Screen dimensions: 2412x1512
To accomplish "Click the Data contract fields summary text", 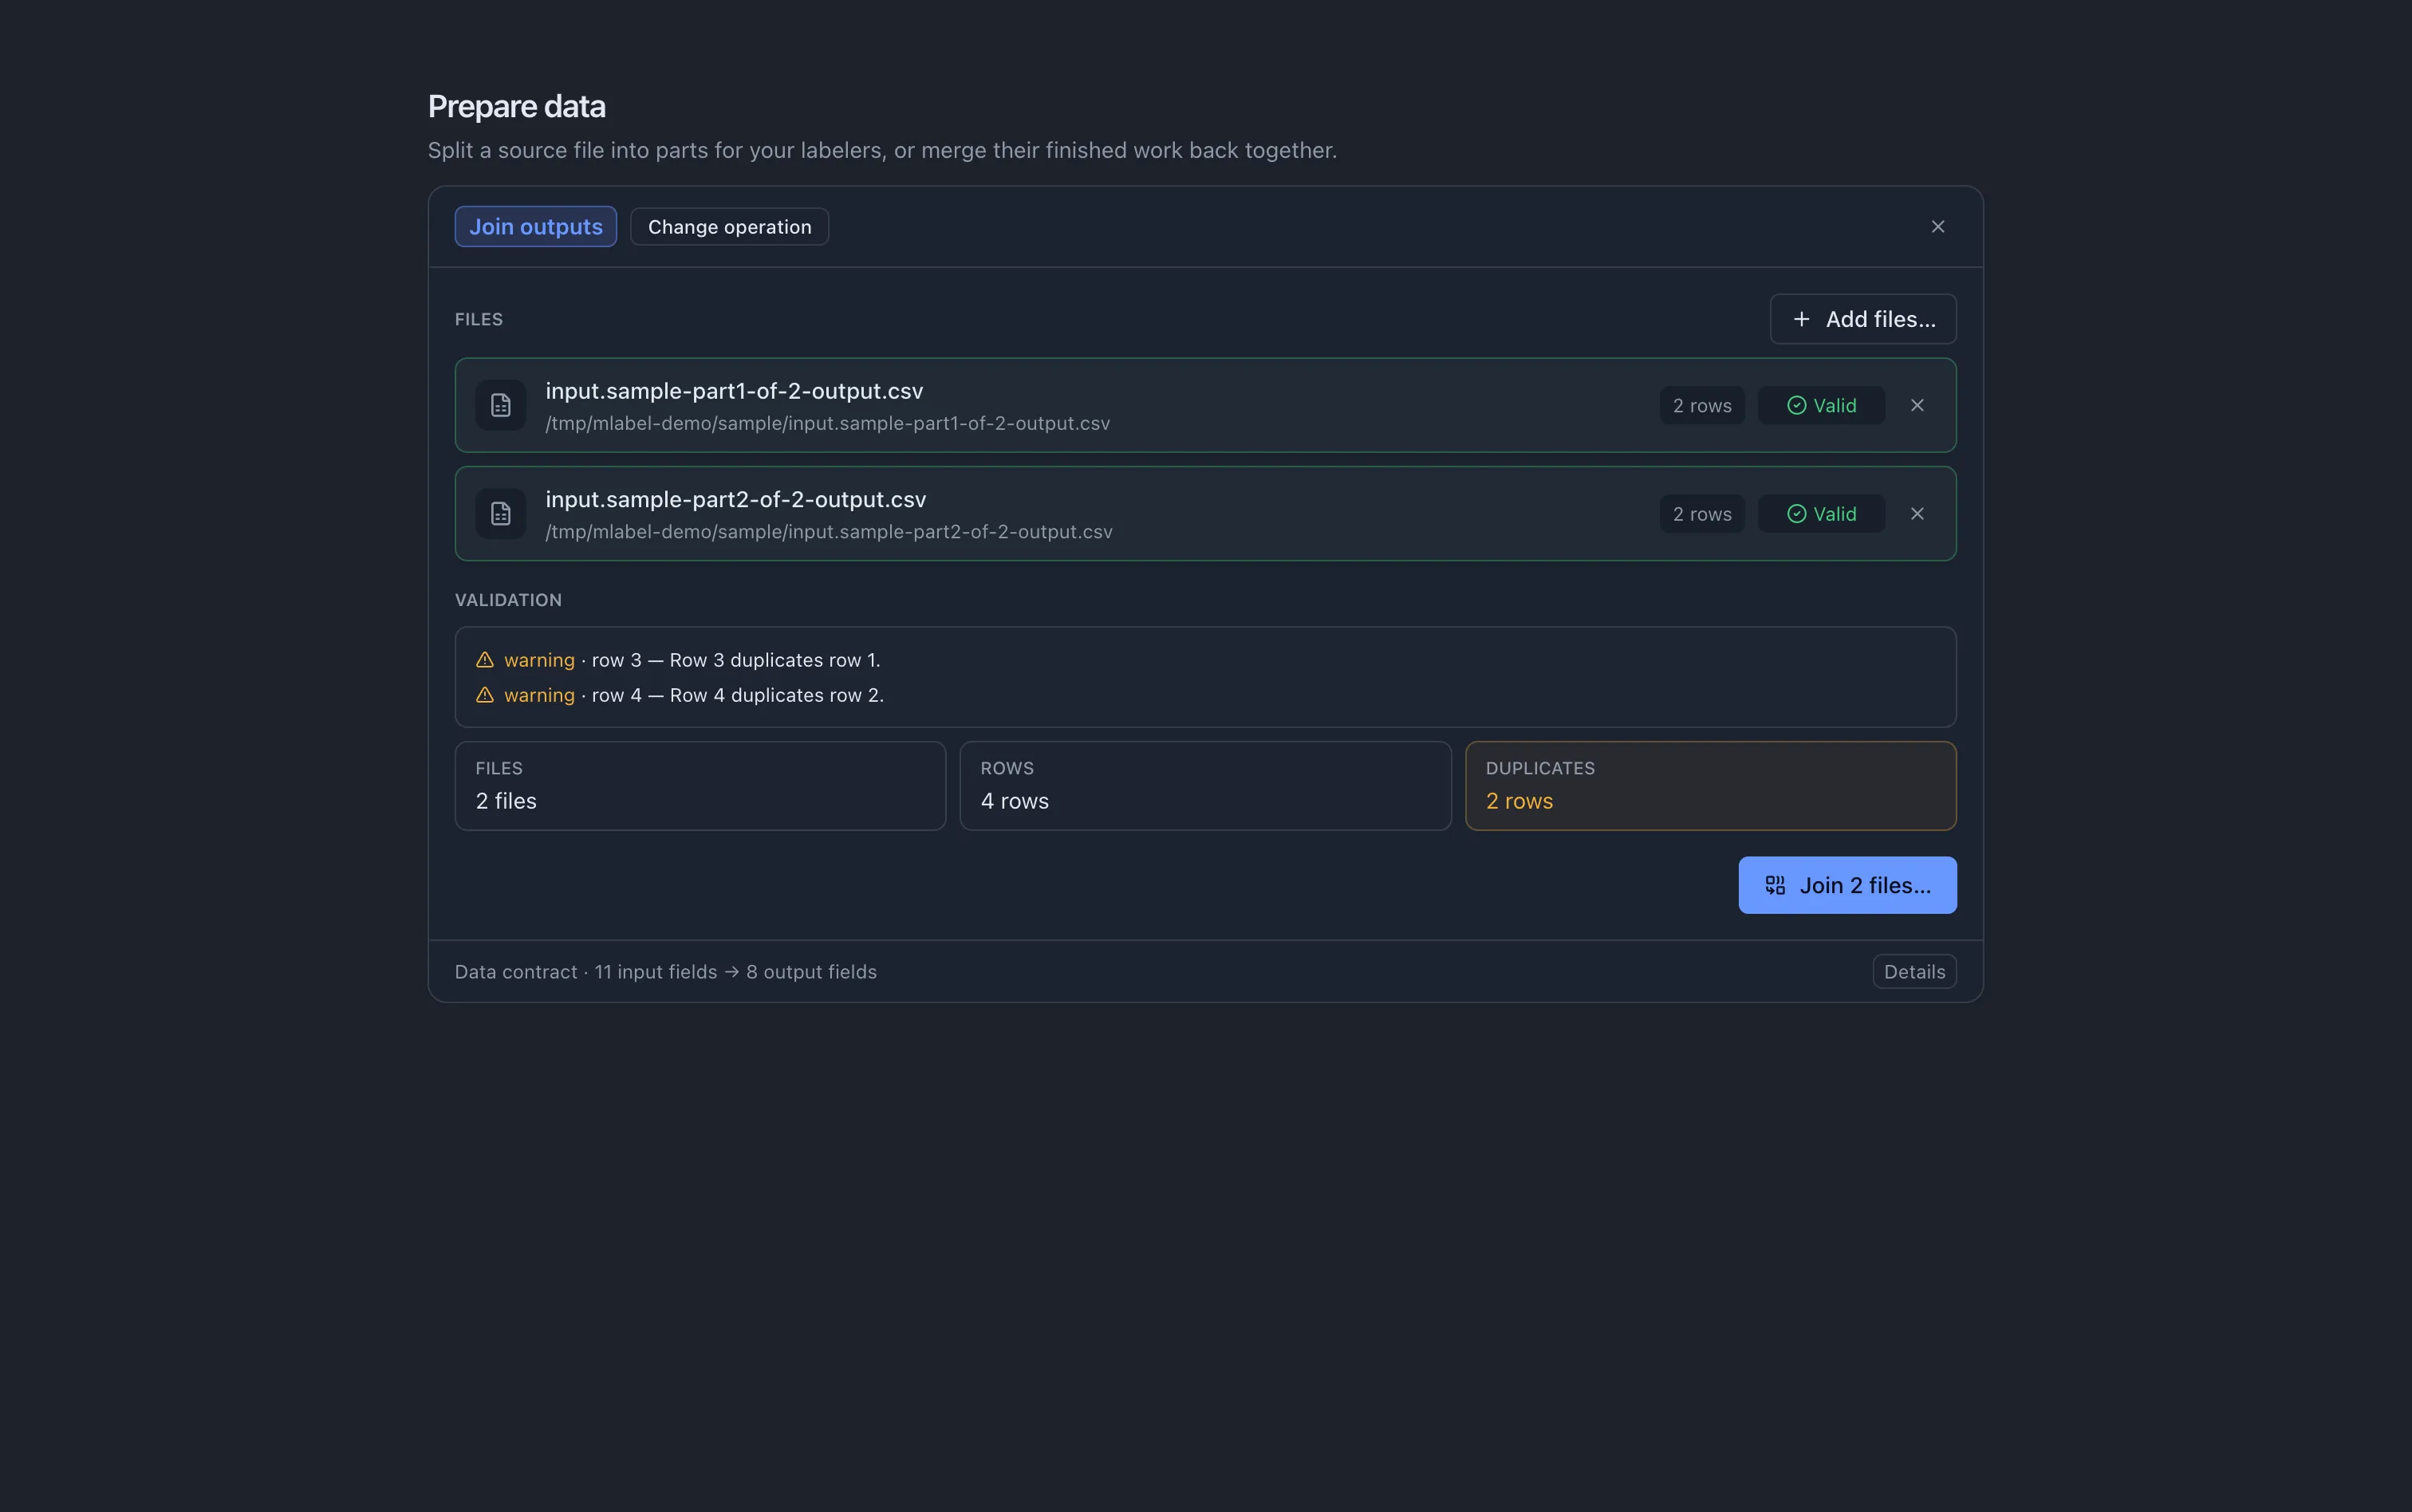I will point(665,972).
